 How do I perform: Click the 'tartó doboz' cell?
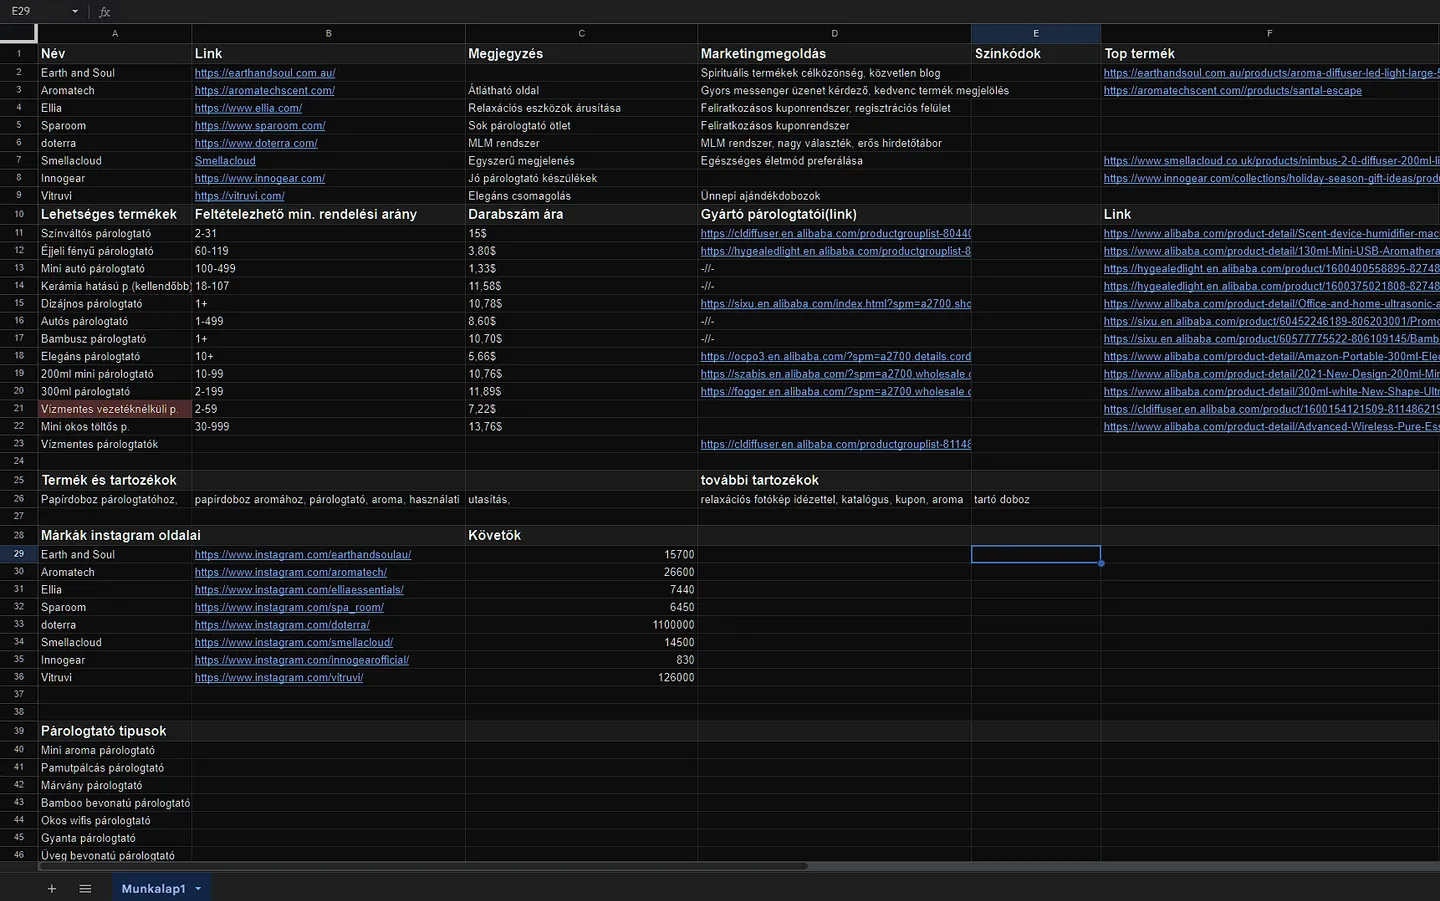tap(1036, 500)
